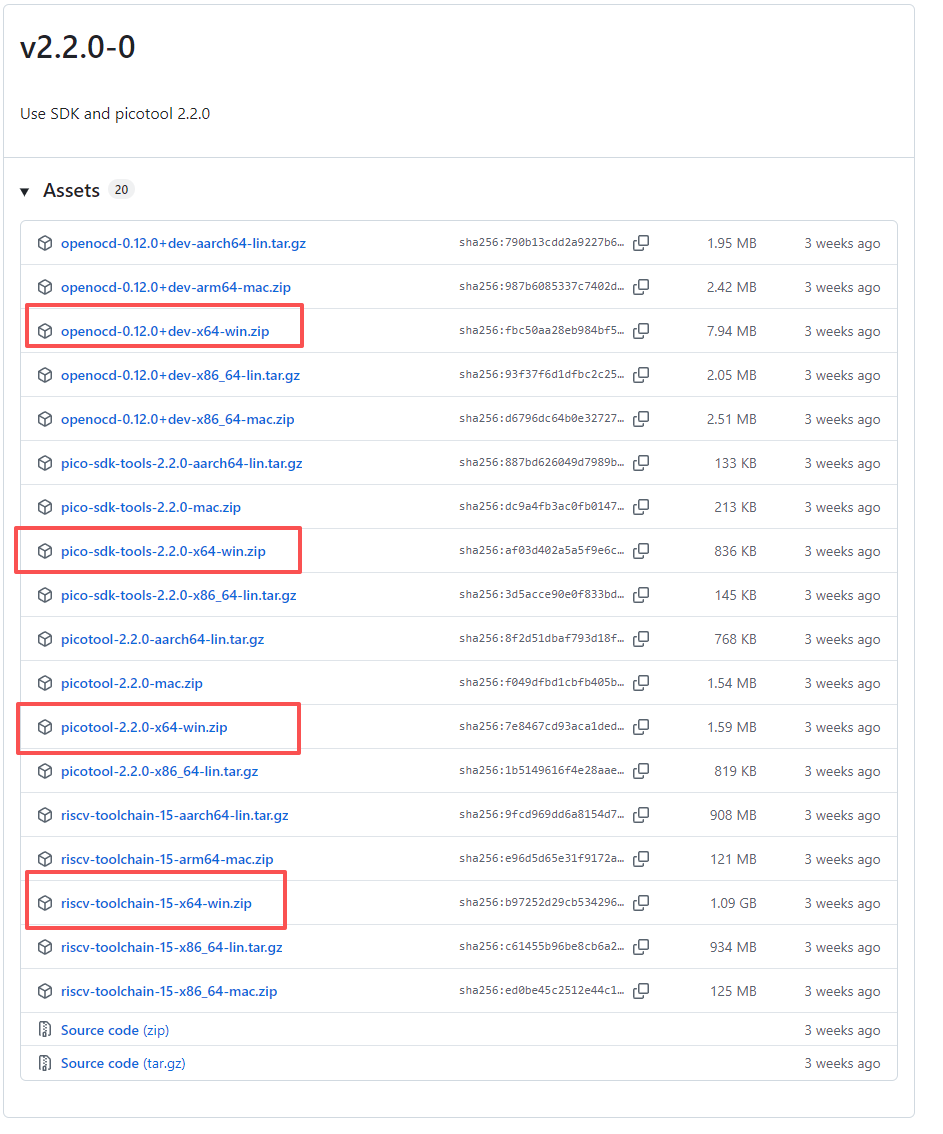The height and width of the screenshot is (1134, 943).
Task: Download riscv-toolchain-15-x64-win.zip
Action: point(156,903)
